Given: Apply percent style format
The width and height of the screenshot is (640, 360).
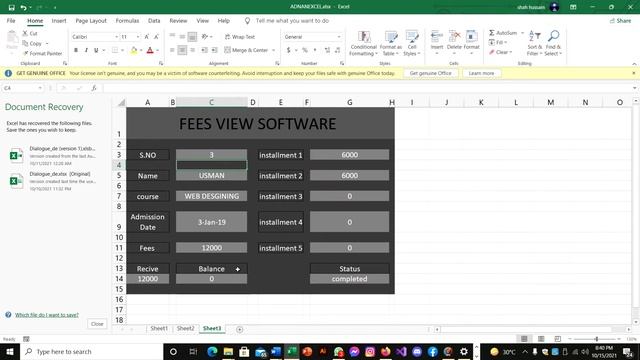Looking at the screenshot, I should pyautogui.click(x=305, y=50).
